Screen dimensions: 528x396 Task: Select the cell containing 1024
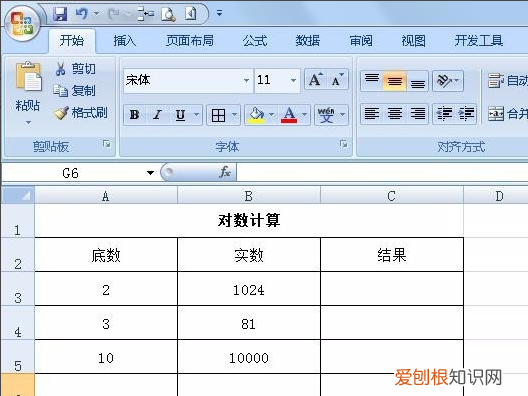[x=249, y=289]
